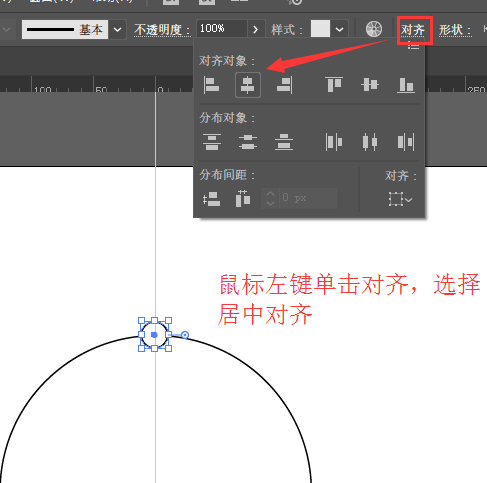
Task: Click vertical distribute top icon
Action: pos(212,142)
